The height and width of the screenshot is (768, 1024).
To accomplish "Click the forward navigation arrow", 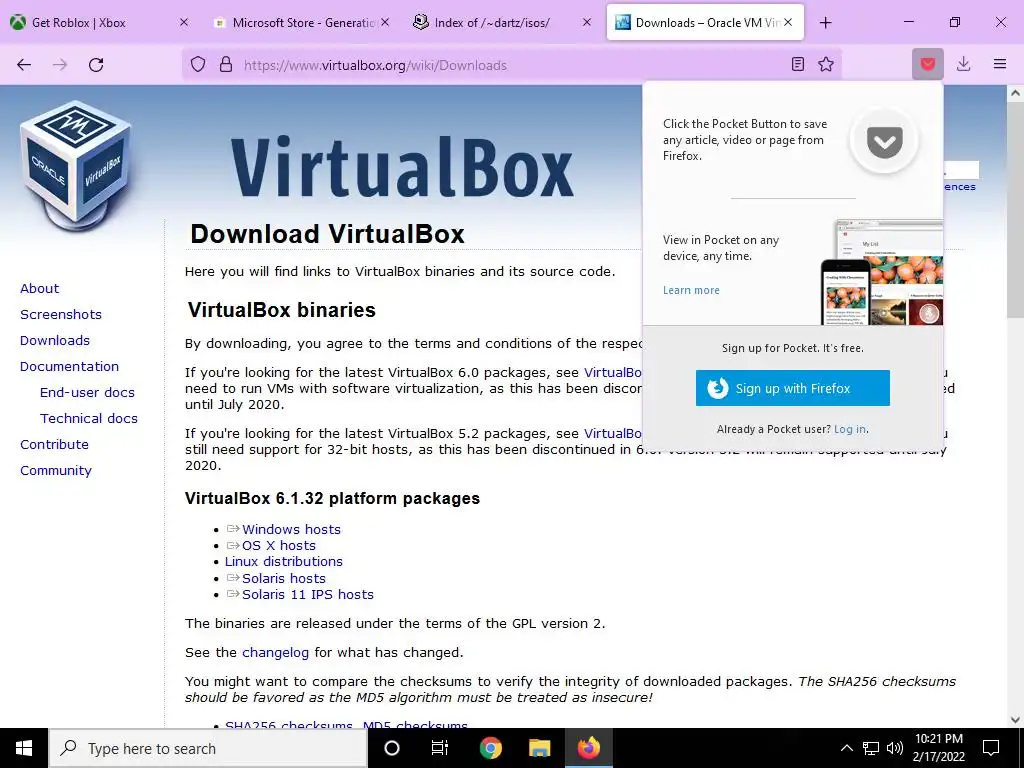I will [60, 65].
